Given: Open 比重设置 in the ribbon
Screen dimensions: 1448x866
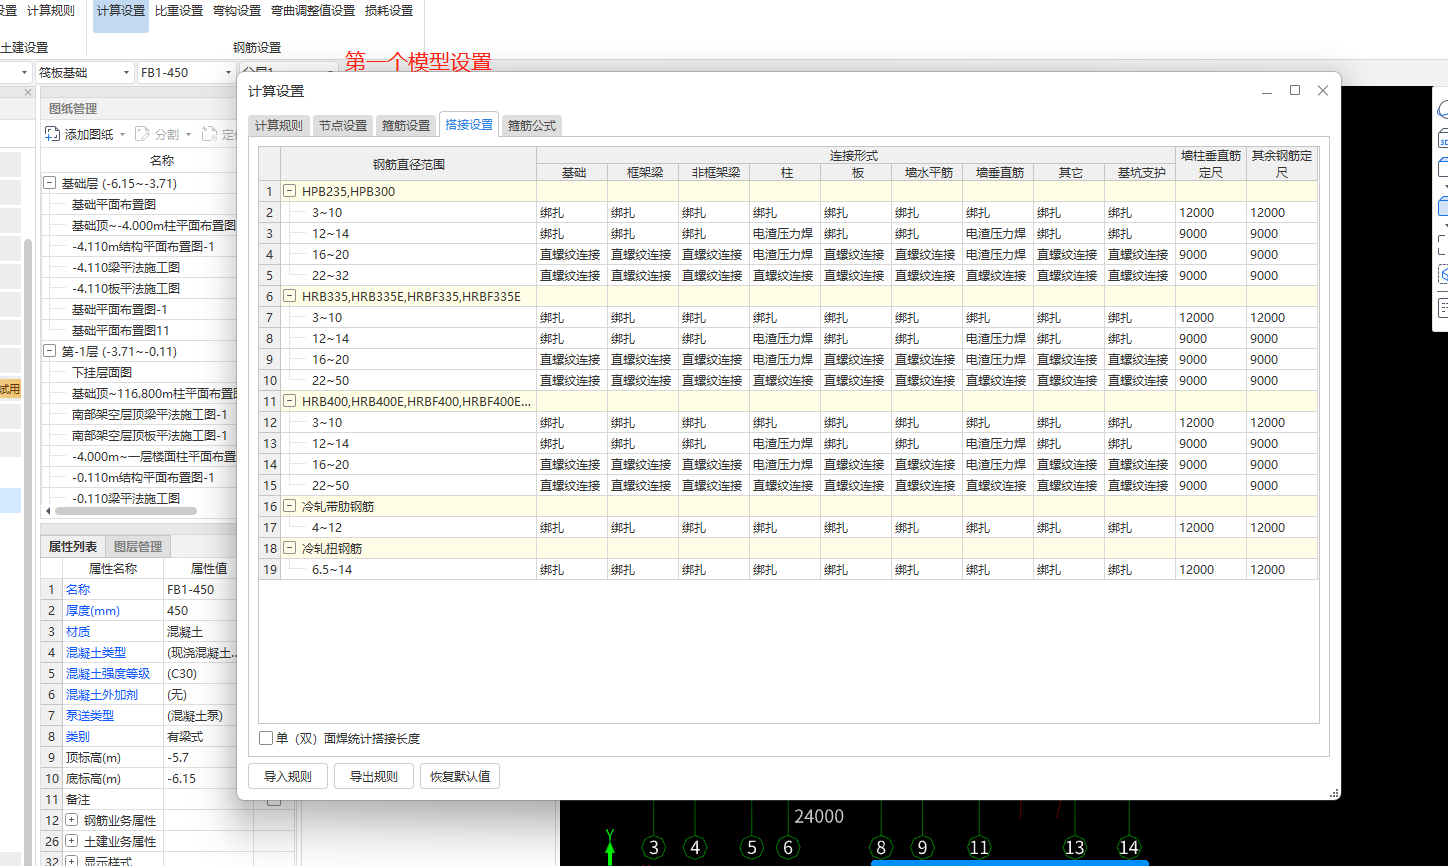Looking at the screenshot, I should pyautogui.click(x=179, y=11).
